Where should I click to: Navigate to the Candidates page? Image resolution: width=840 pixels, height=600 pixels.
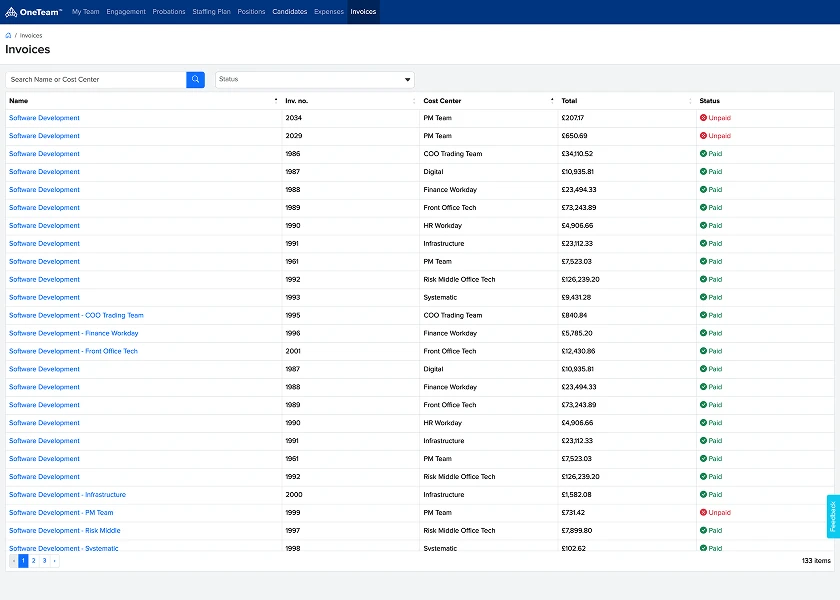pyautogui.click(x=289, y=12)
